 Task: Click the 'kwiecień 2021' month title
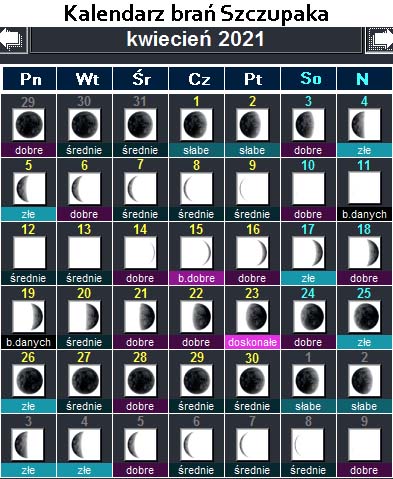point(196,39)
